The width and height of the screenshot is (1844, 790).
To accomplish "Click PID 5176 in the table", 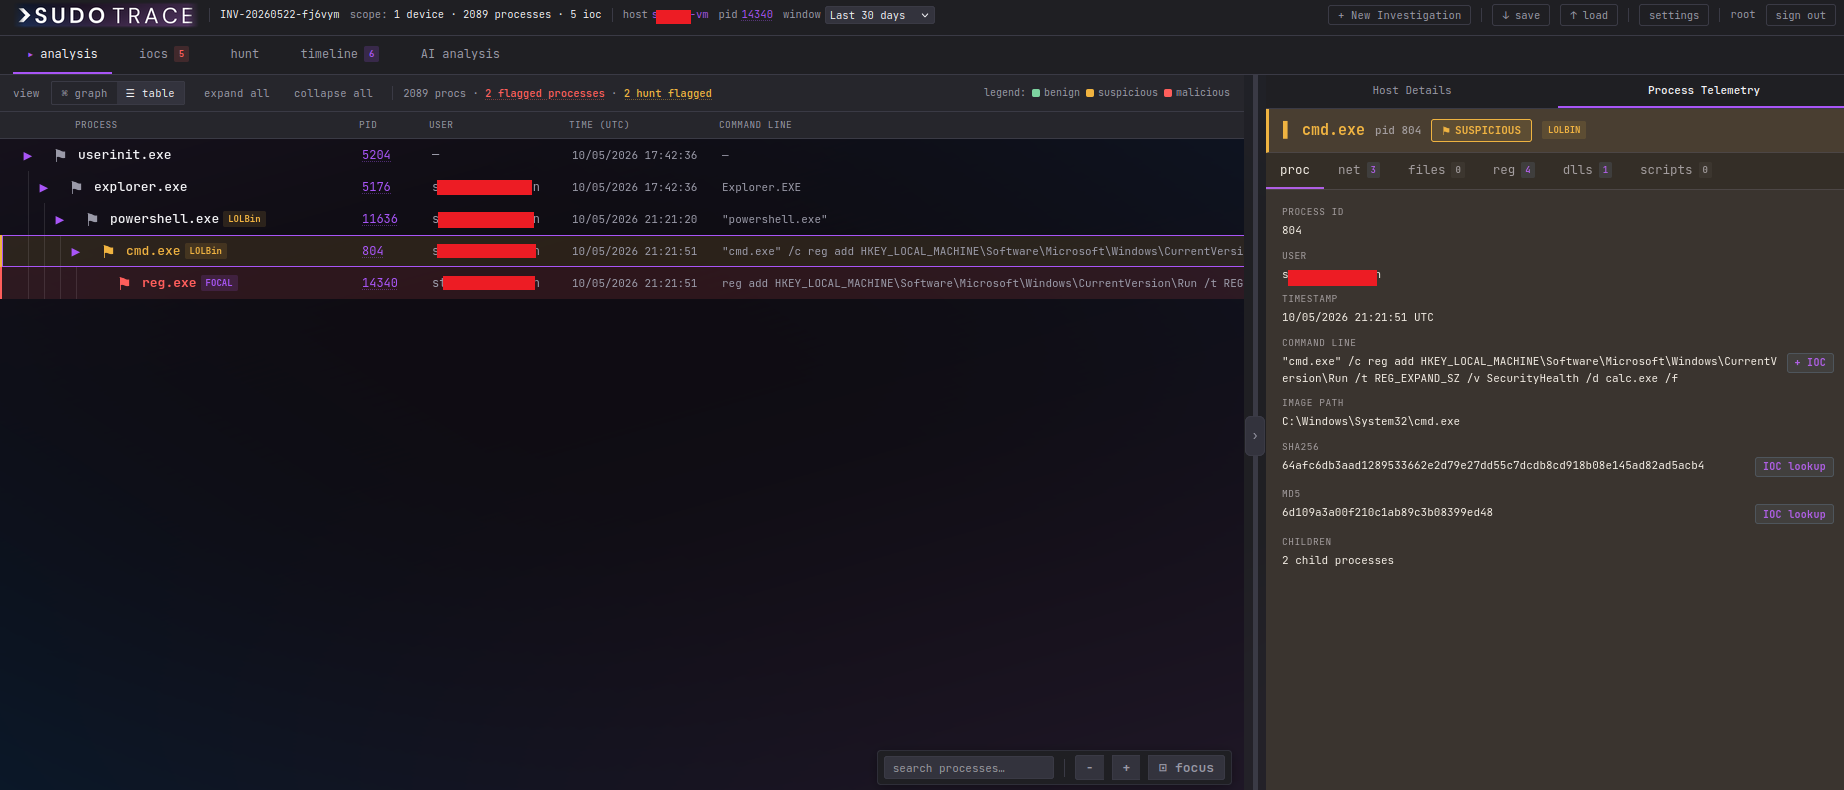I will coord(376,187).
